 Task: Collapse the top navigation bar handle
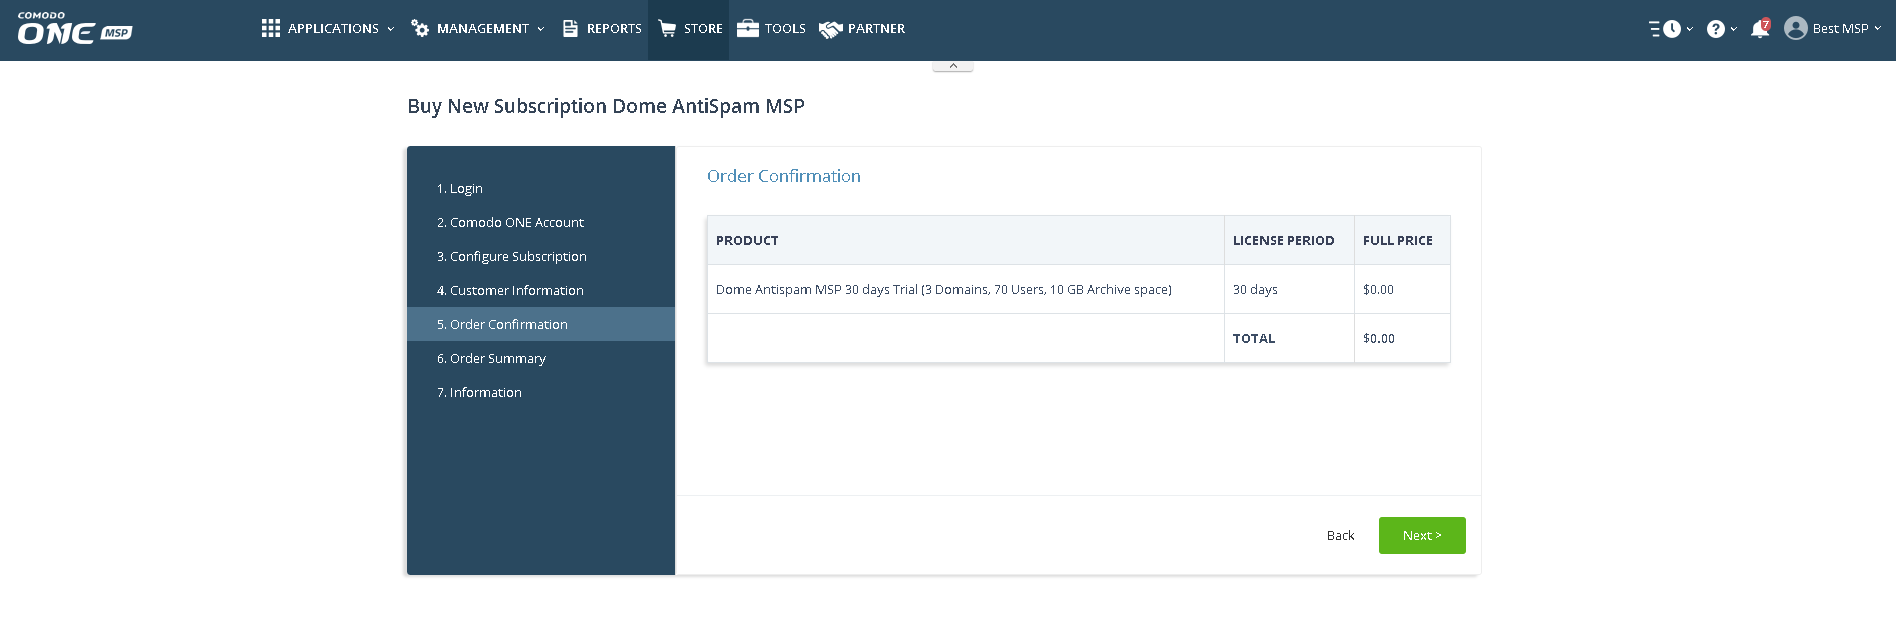pyautogui.click(x=953, y=66)
